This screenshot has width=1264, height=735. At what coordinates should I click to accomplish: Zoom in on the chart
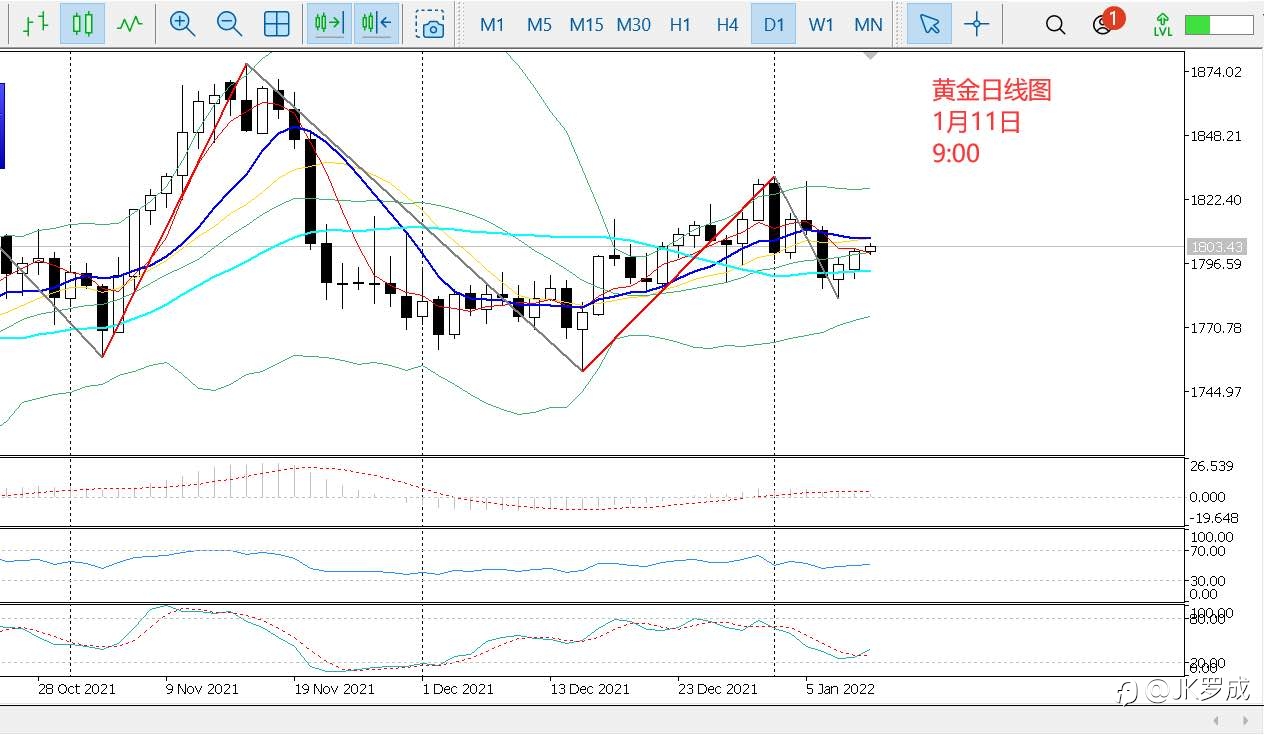pyautogui.click(x=182, y=24)
